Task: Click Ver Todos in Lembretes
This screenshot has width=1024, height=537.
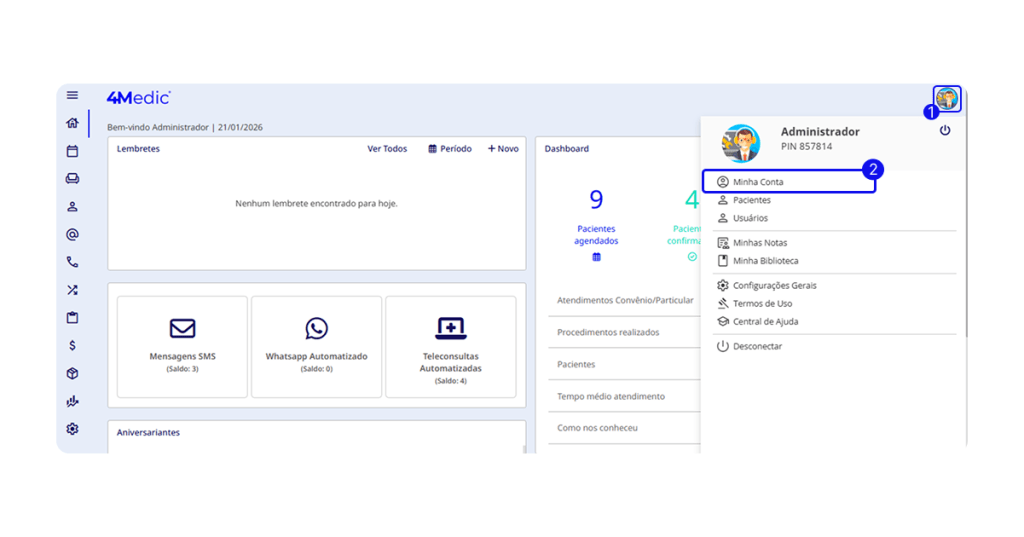Action: click(387, 149)
